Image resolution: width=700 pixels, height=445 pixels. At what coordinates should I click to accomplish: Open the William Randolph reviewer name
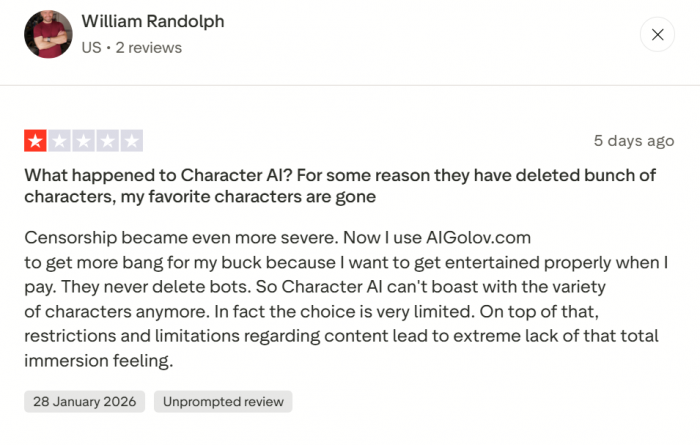152,22
